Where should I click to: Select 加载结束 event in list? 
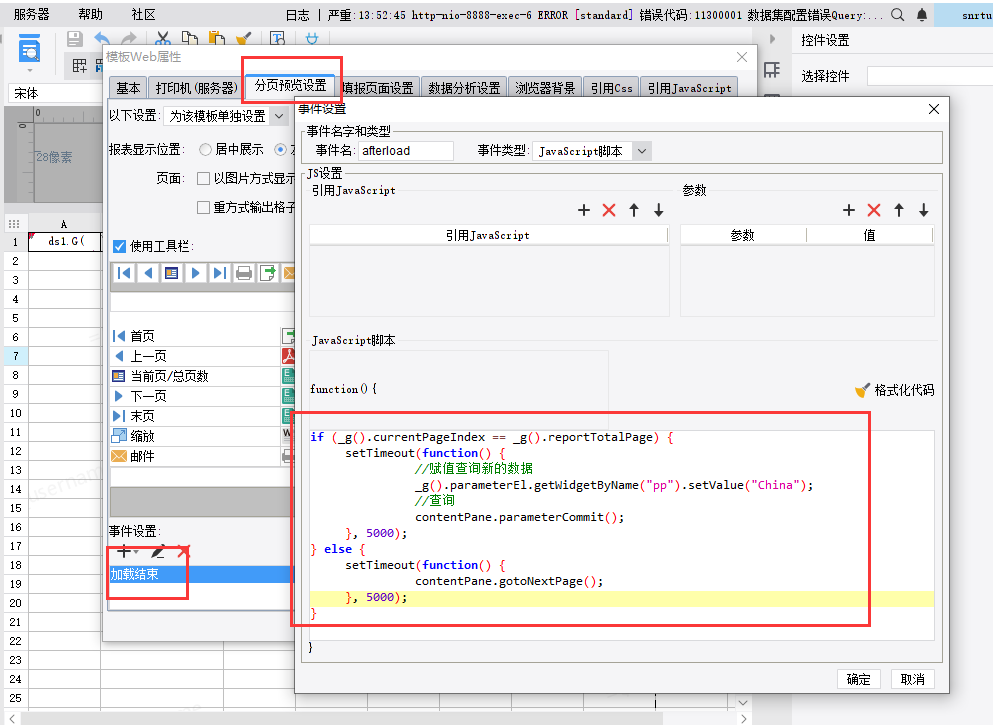pyautogui.click(x=201, y=574)
